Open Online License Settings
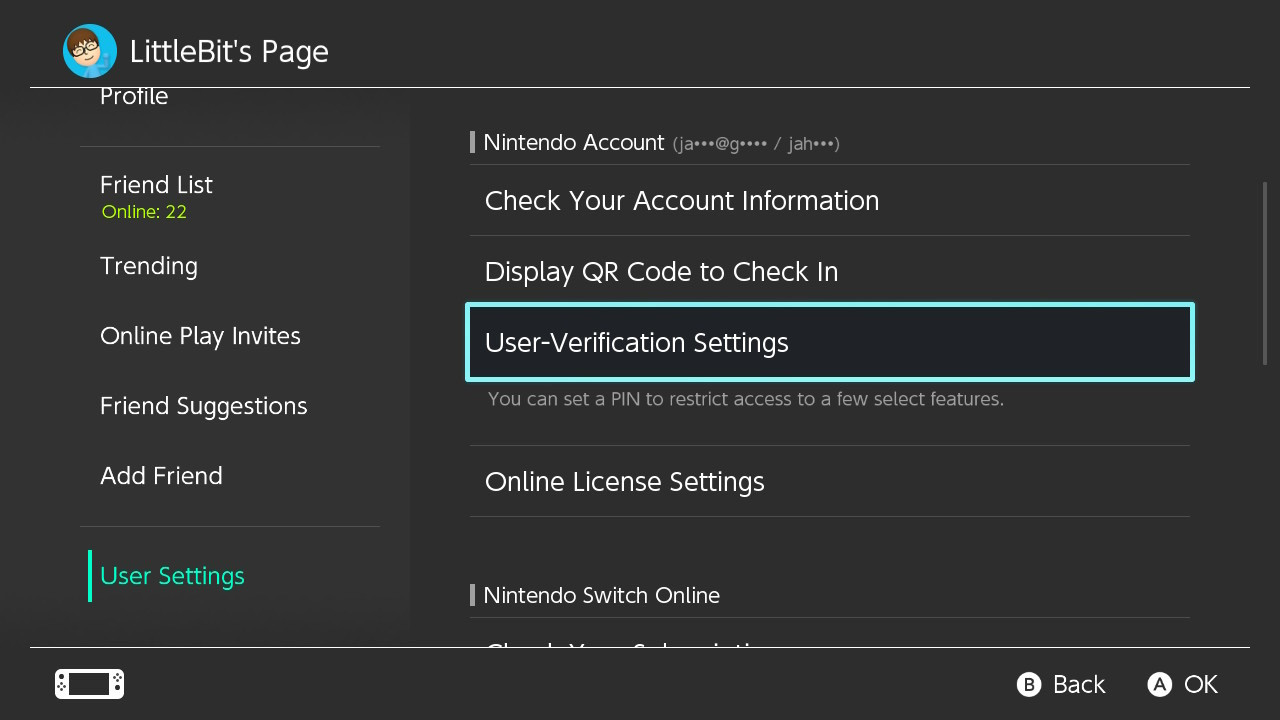 tap(829, 481)
